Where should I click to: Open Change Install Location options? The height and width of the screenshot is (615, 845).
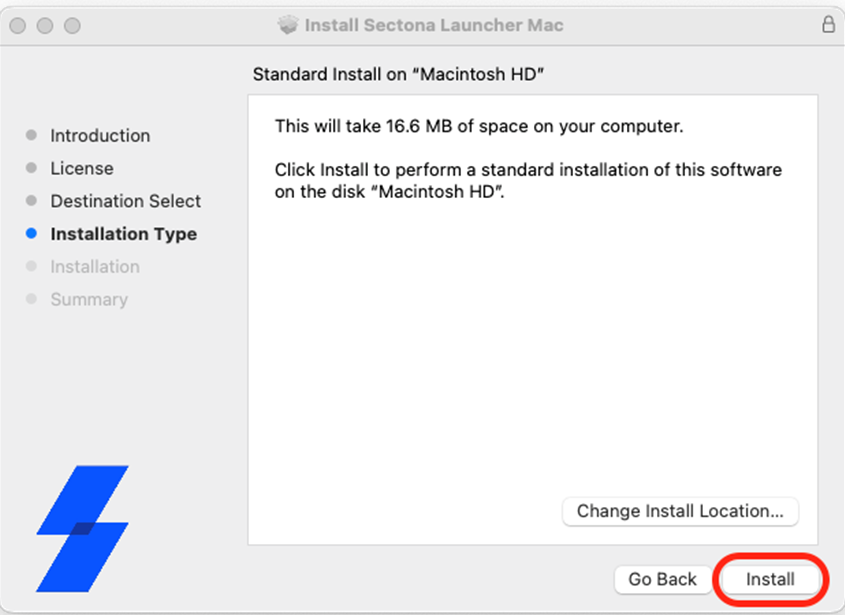point(680,511)
